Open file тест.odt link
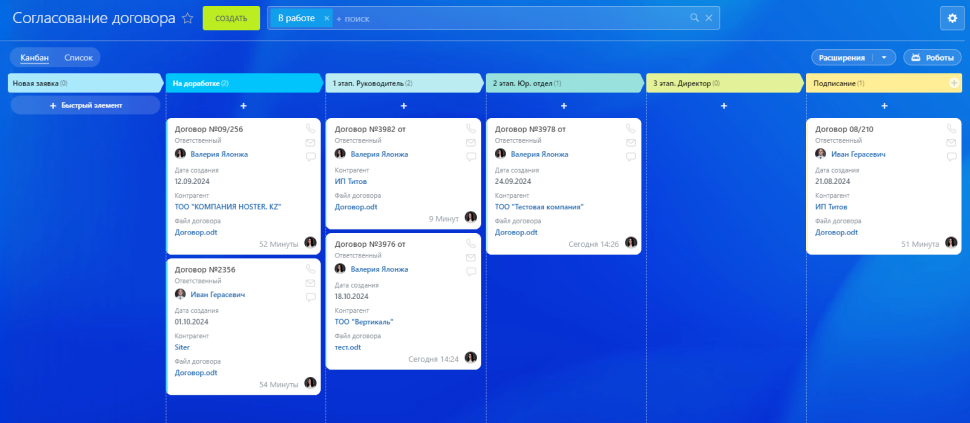 (x=348, y=347)
